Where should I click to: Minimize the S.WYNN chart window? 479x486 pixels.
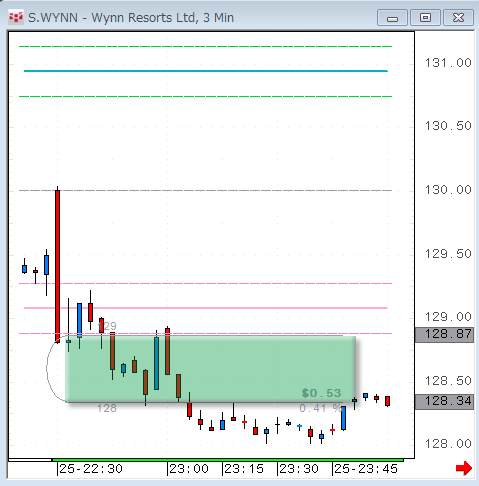tap(392, 18)
